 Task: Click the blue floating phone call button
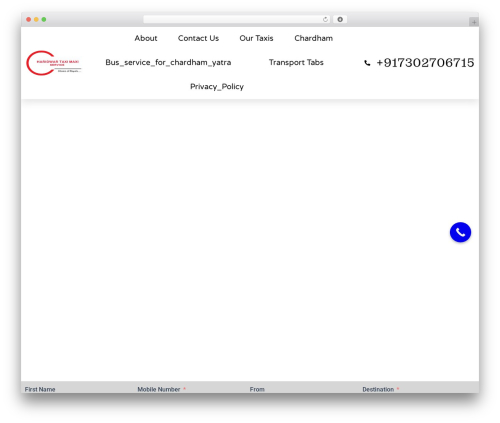coord(460,232)
